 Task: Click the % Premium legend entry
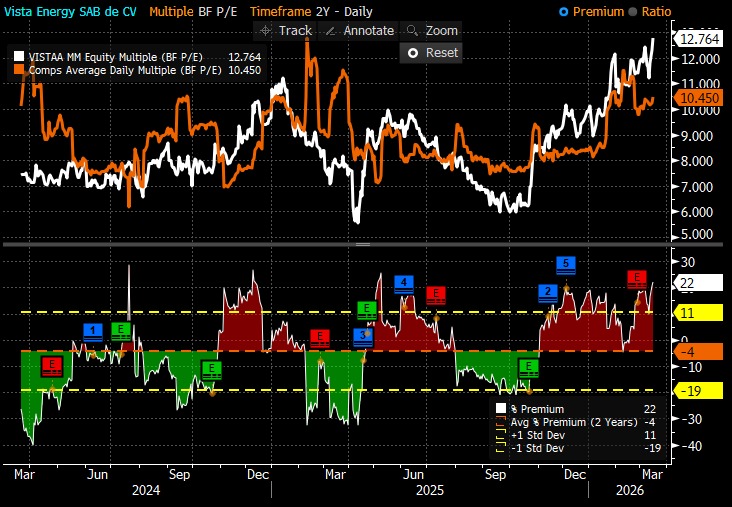coord(536,409)
